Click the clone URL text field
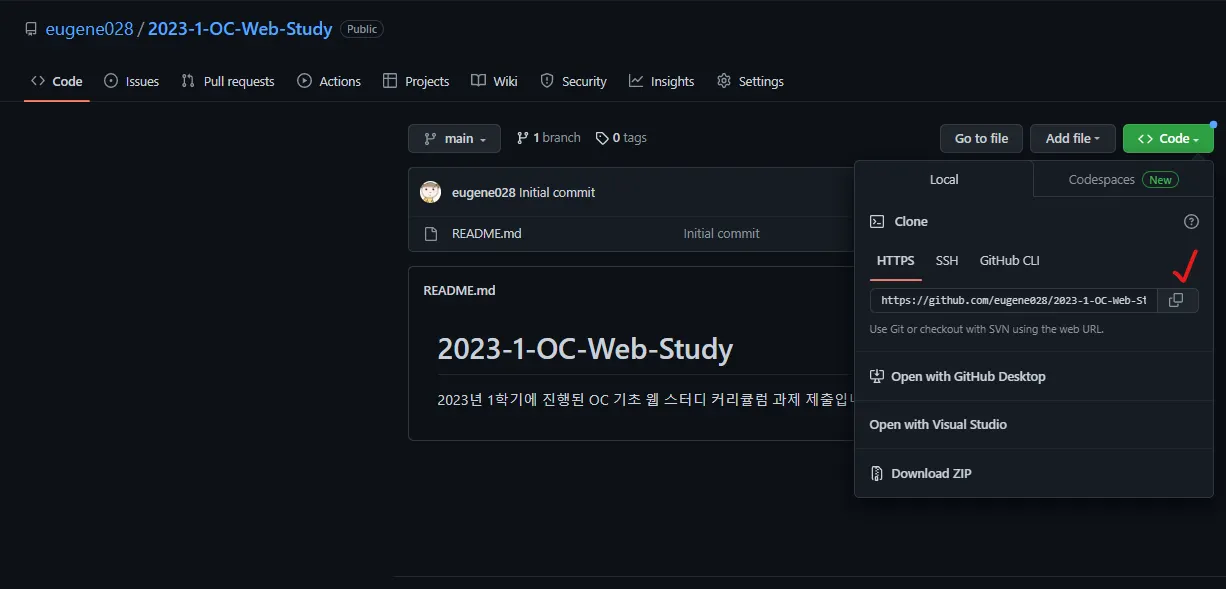 pyautogui.click(x=1014, y=300)
